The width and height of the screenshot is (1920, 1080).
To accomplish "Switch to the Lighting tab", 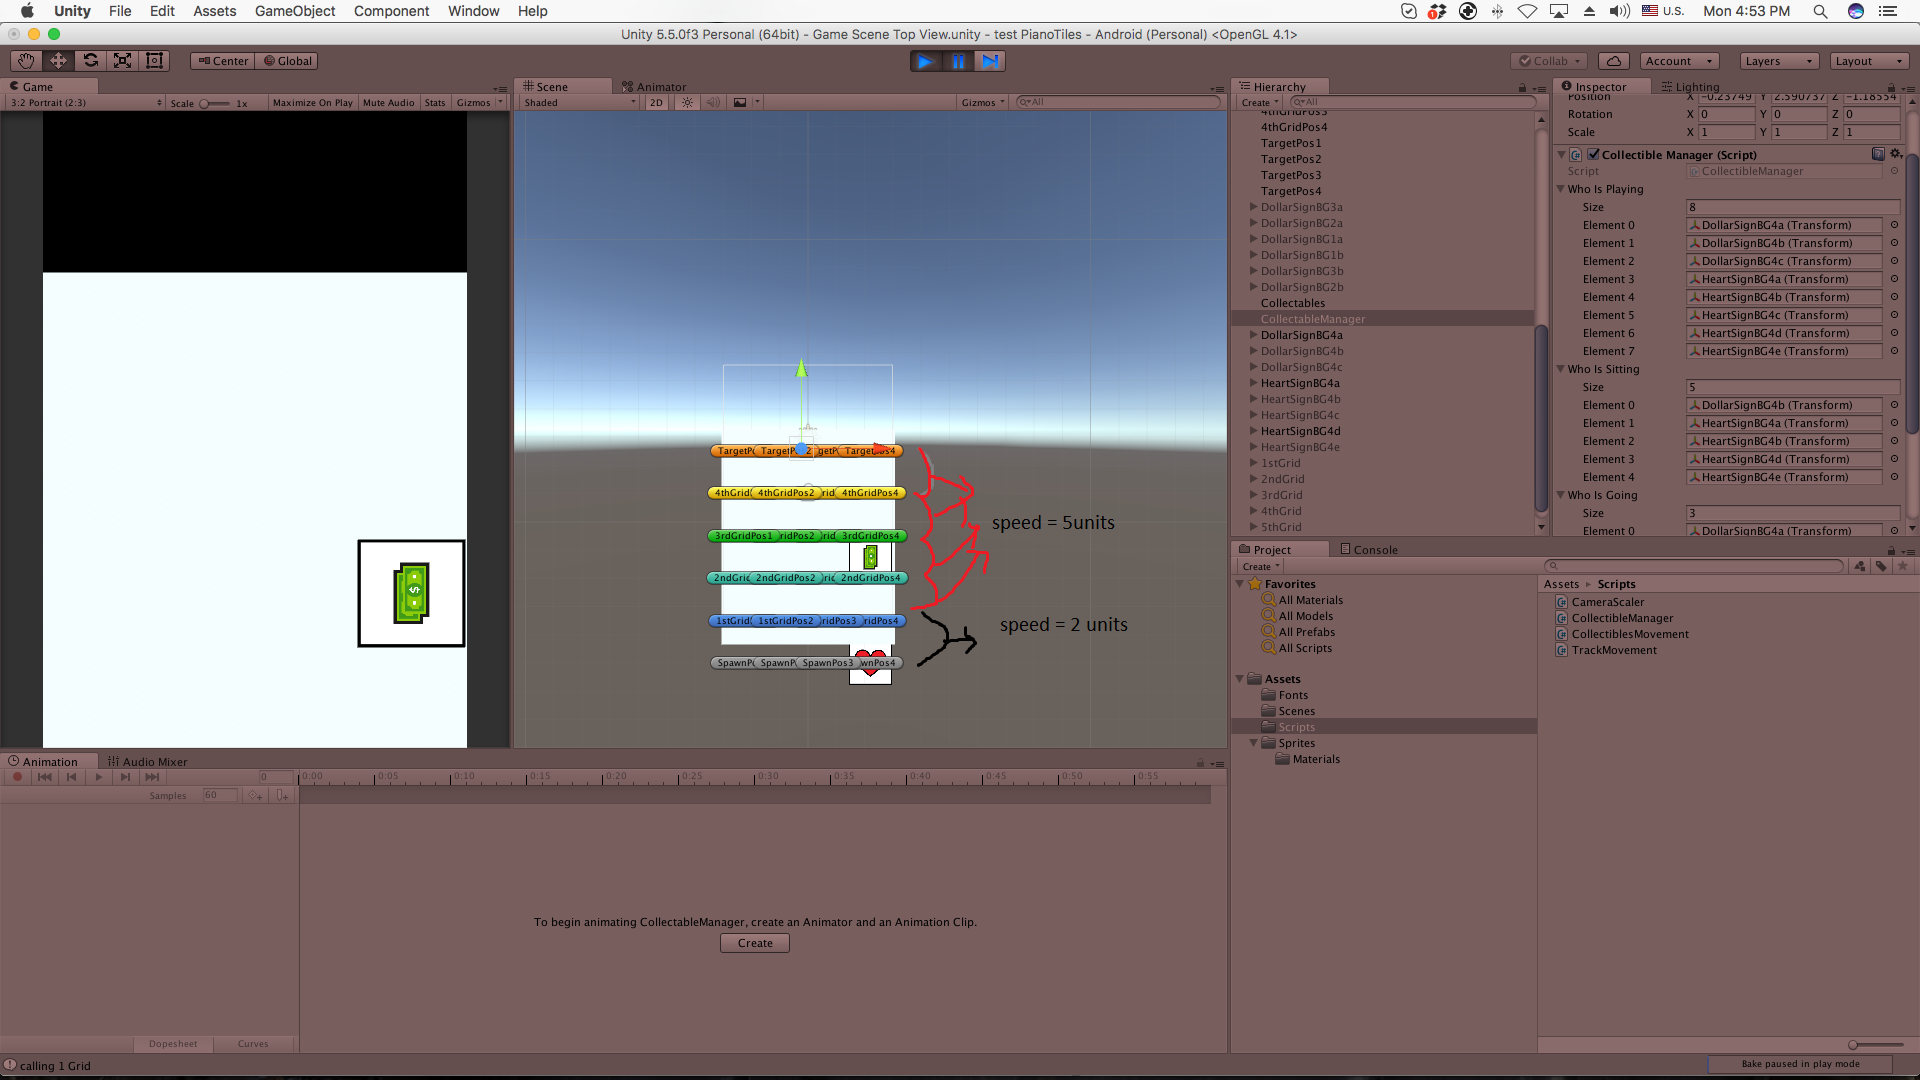I will (1690, 87).
